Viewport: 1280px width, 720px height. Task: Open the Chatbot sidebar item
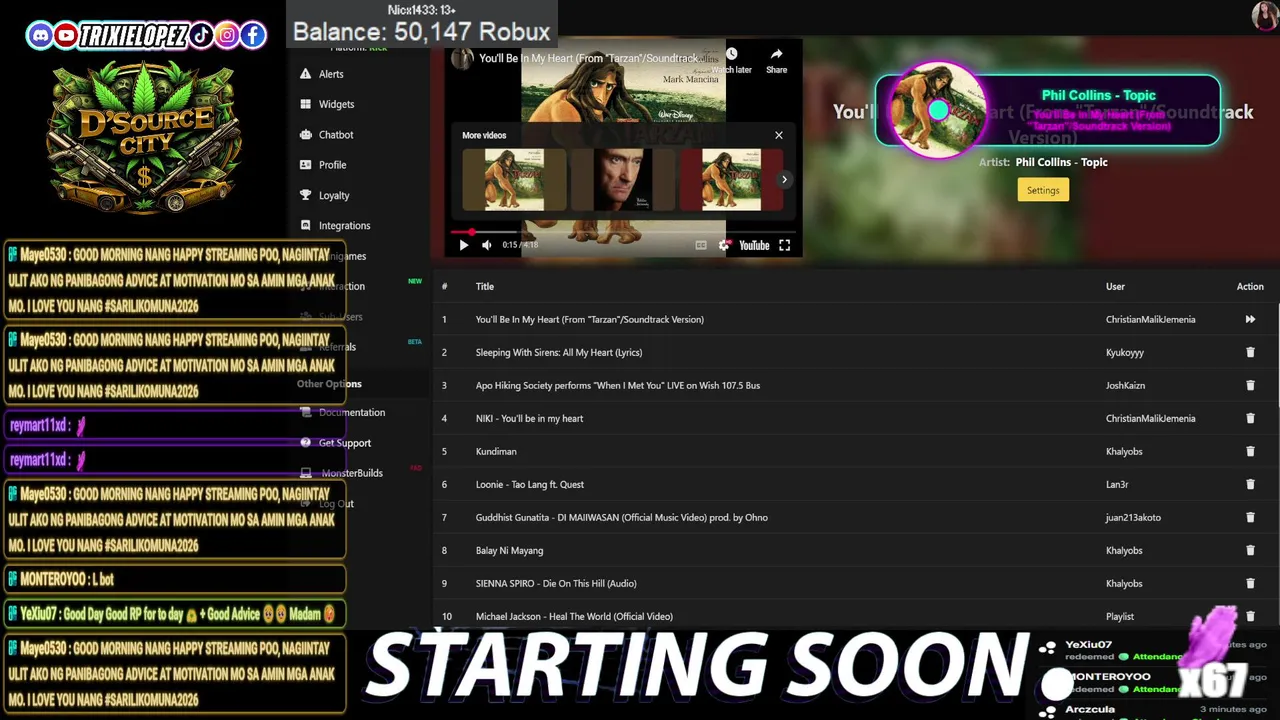click(336, 135)
